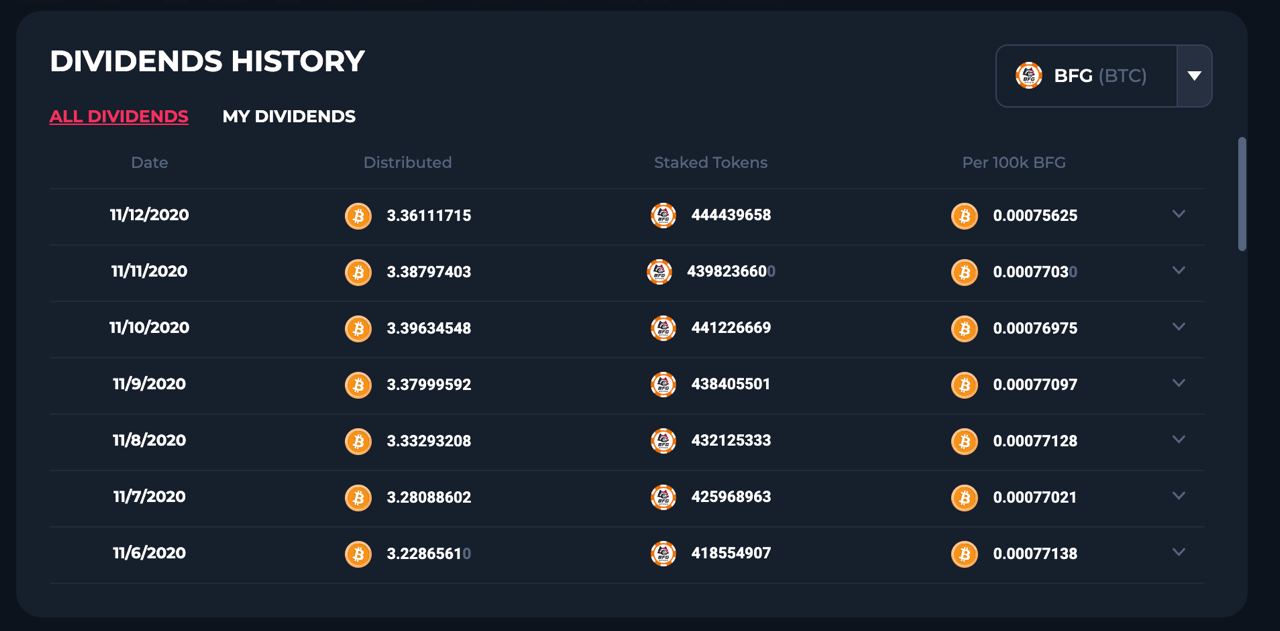Screen dimensions: 1280x631
Task: Click Bitcoin icon beside 3.36111715 distributed
Action: (358, 216)
